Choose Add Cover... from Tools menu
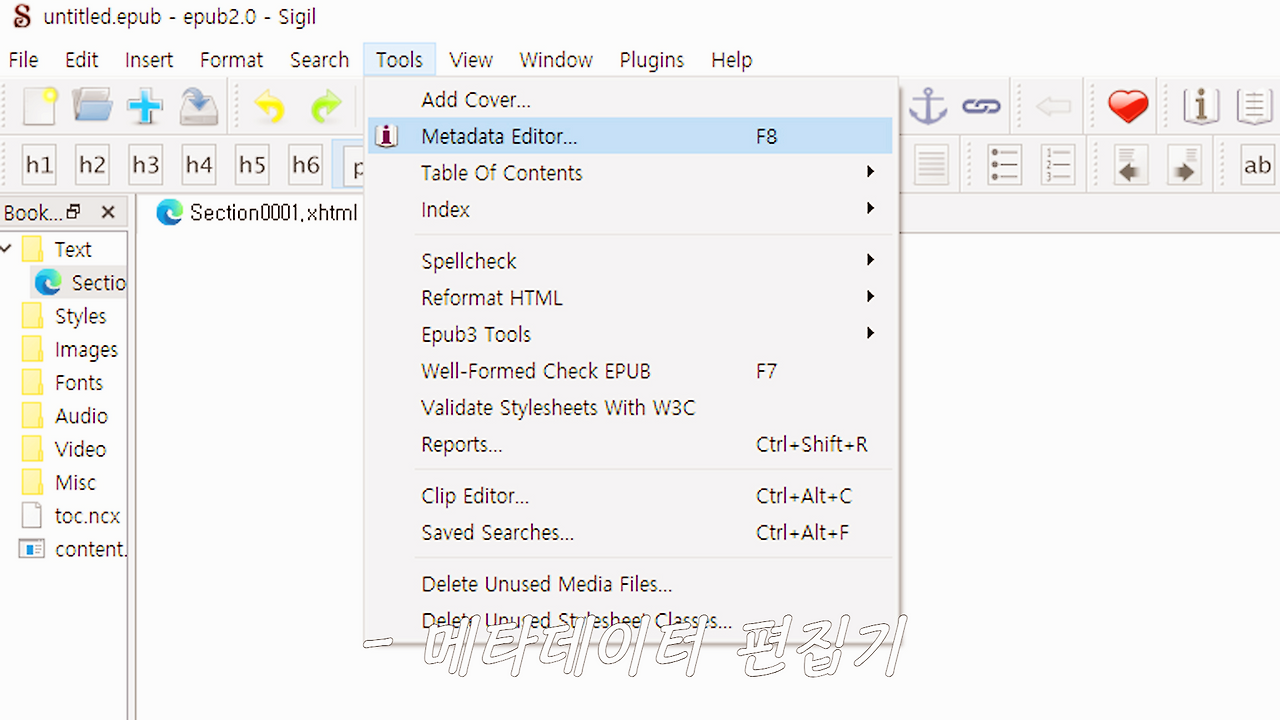The height and width of the screenshot is (720, 1280). pos(630,100)
